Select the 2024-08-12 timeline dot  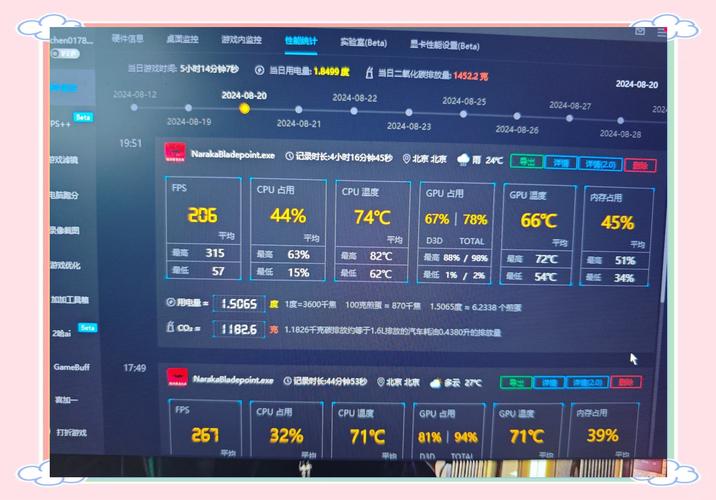pyautogui.click(x=134, y=107)
